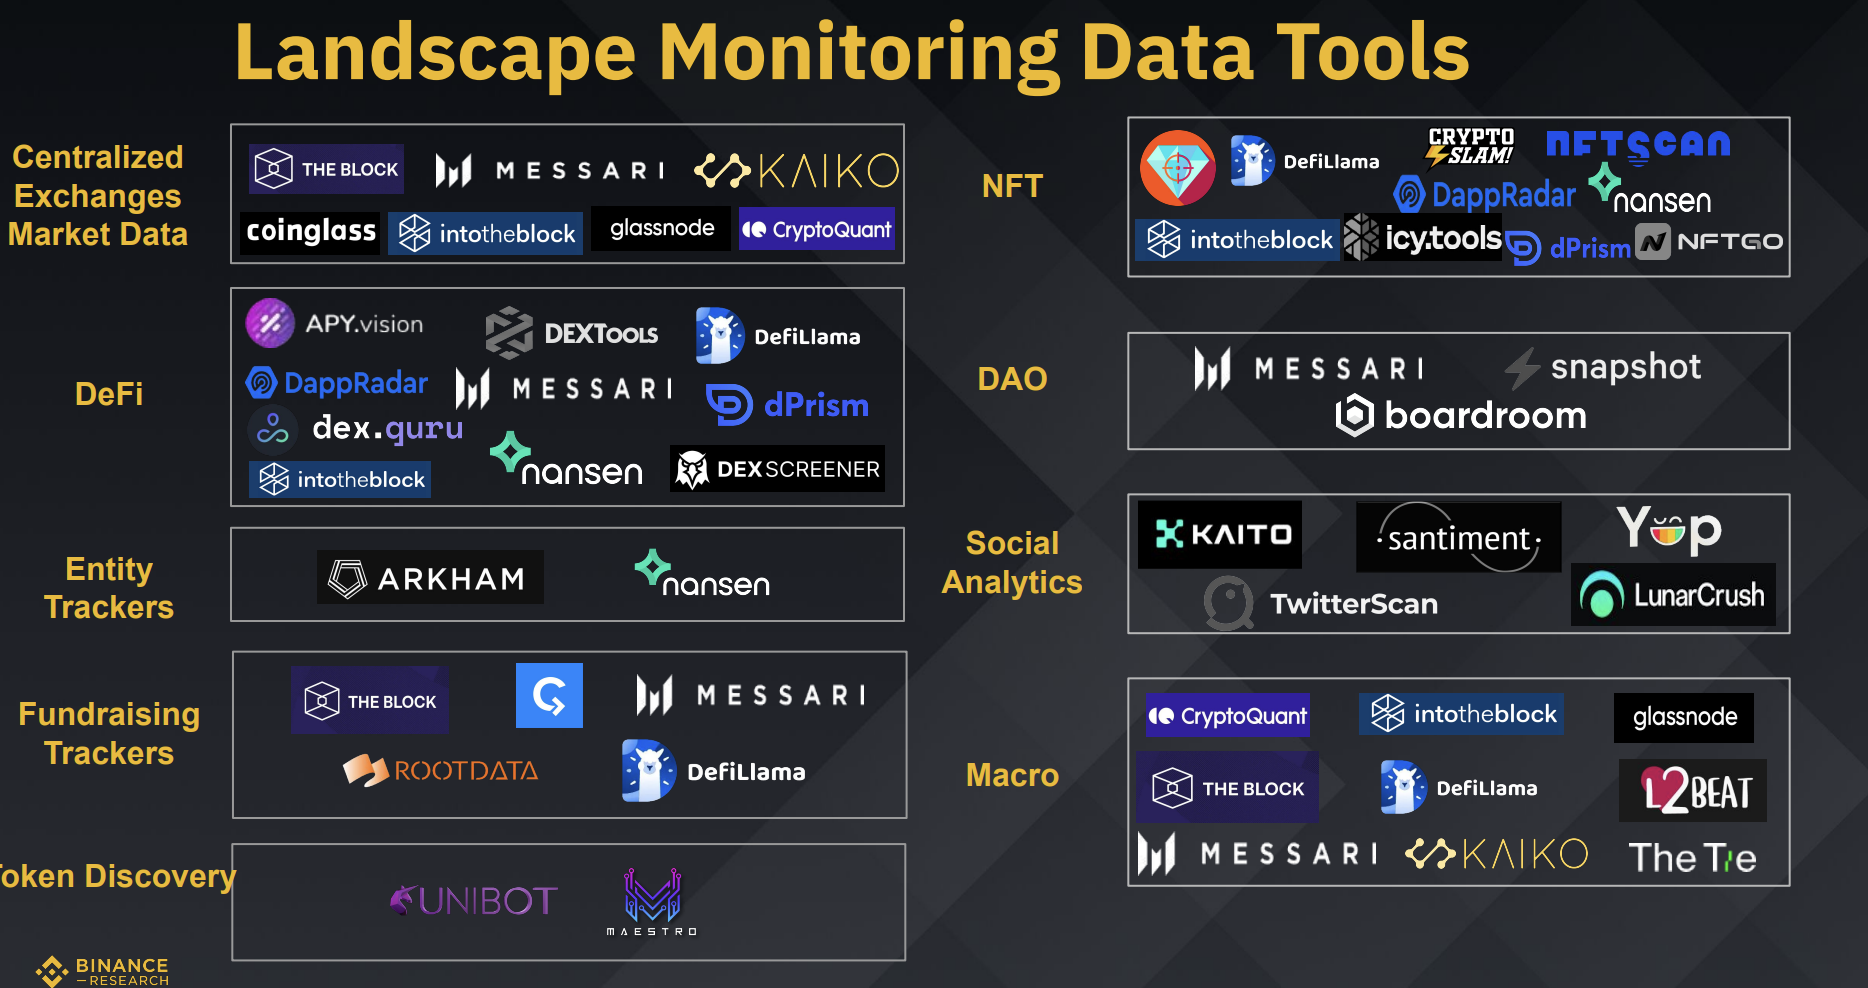Select the NFTScan logo
This screenshot has width=1868, height=988.
(x=1638, y=147)
